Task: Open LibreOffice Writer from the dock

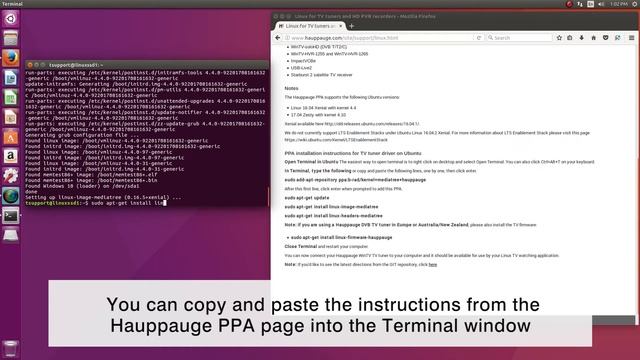Action: pyautogui.click(x=11, y=78)
